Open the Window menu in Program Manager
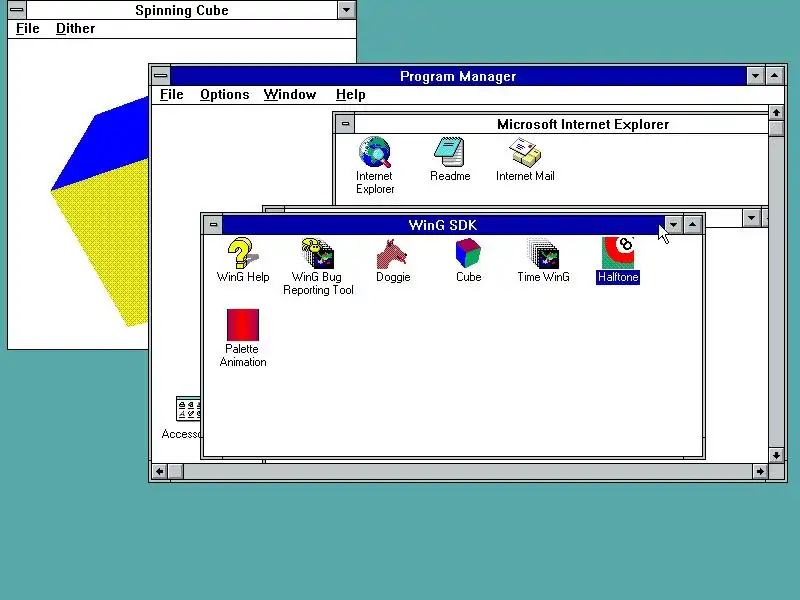This screenshot has height=600, width=800. point(290,94)
